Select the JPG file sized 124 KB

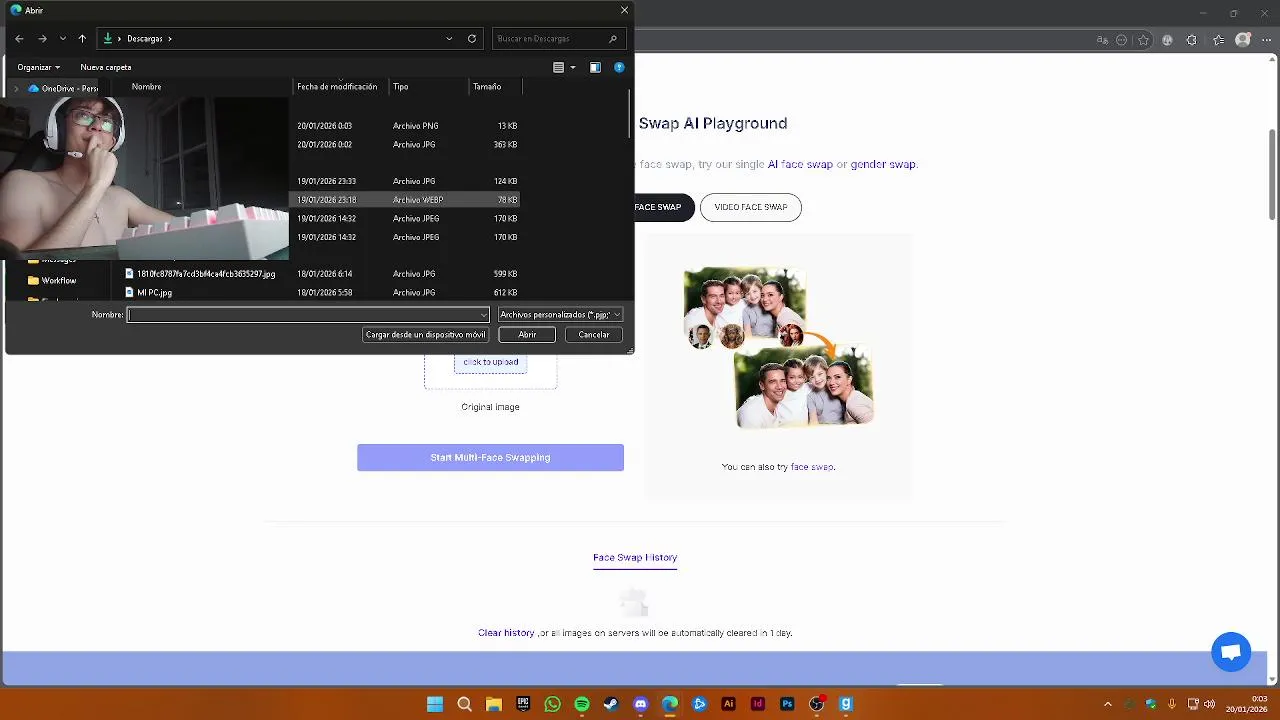(x=405, y=181)
